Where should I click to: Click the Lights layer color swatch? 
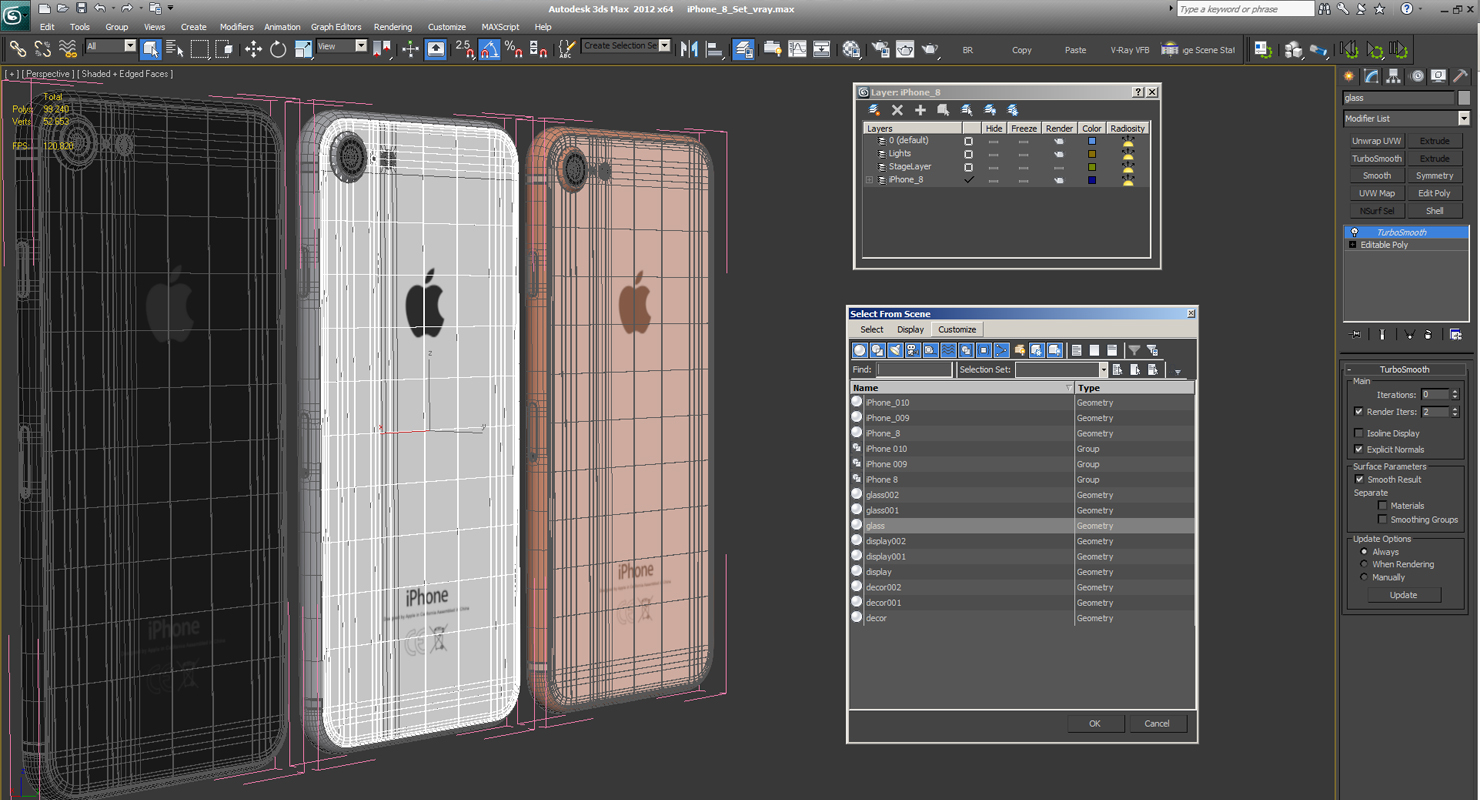[x=1092, y=154]
